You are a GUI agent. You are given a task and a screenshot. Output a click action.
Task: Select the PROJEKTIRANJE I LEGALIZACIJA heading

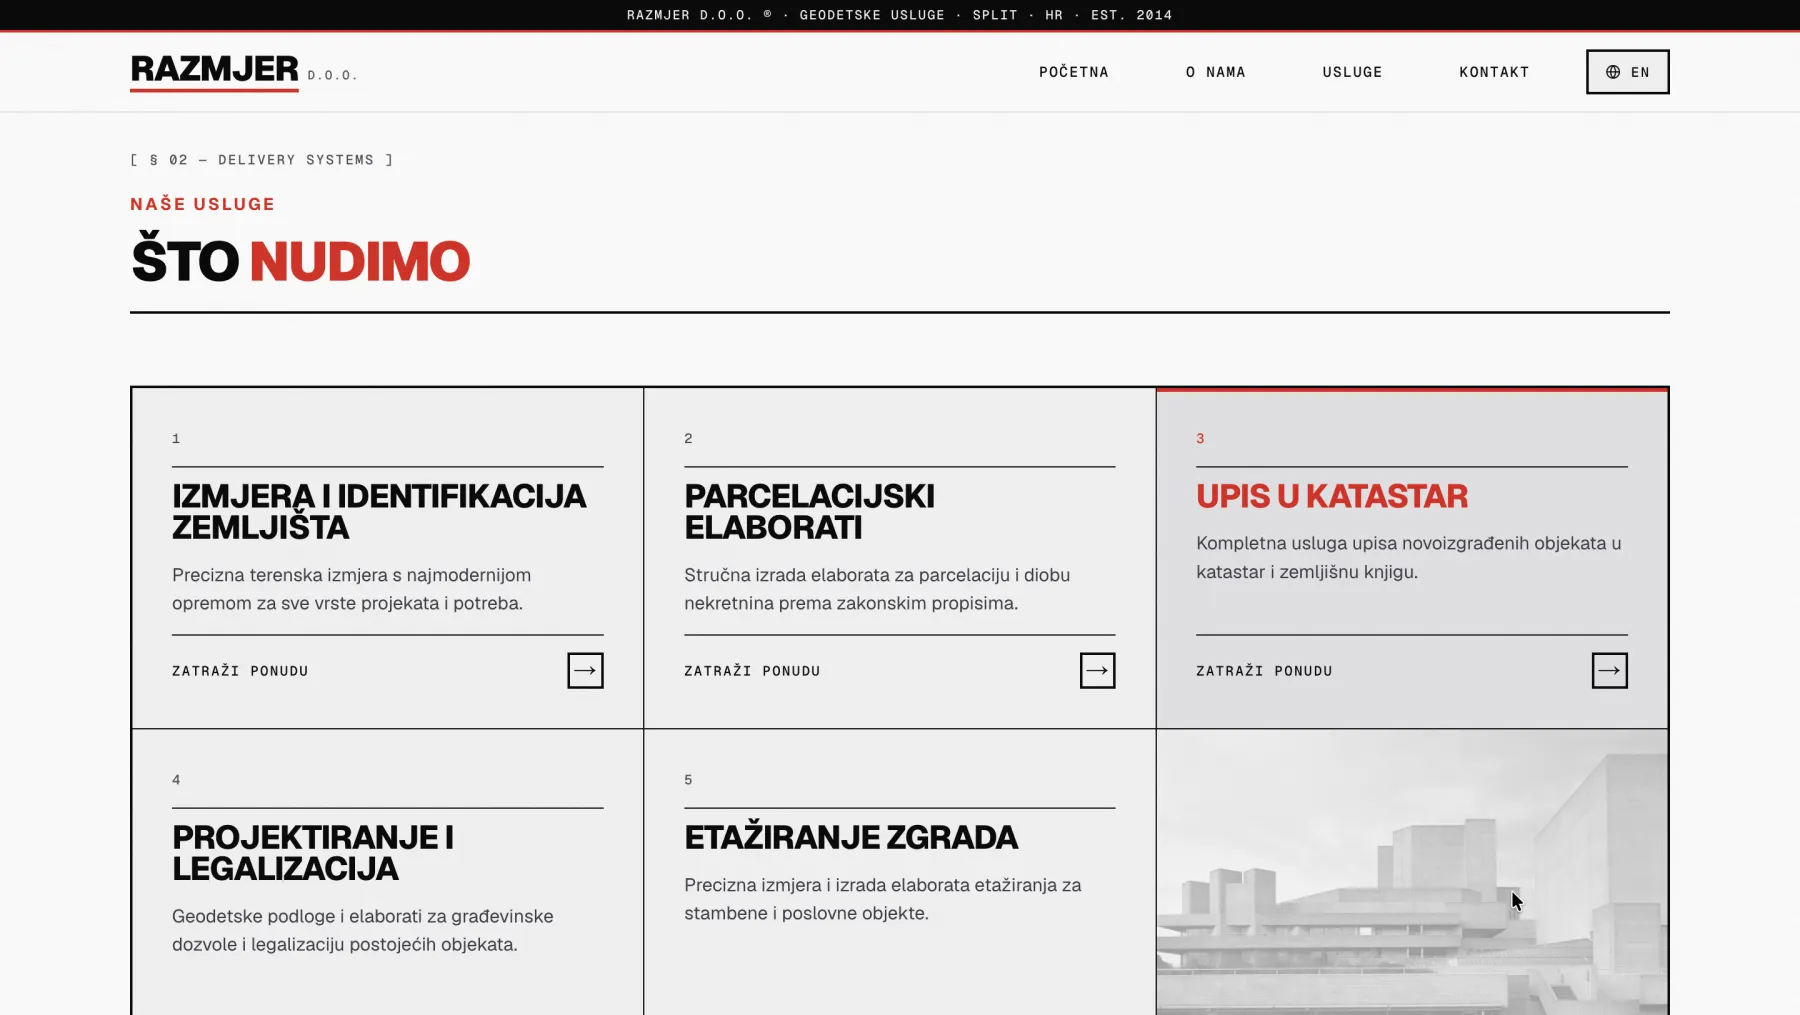click(313, 852)
